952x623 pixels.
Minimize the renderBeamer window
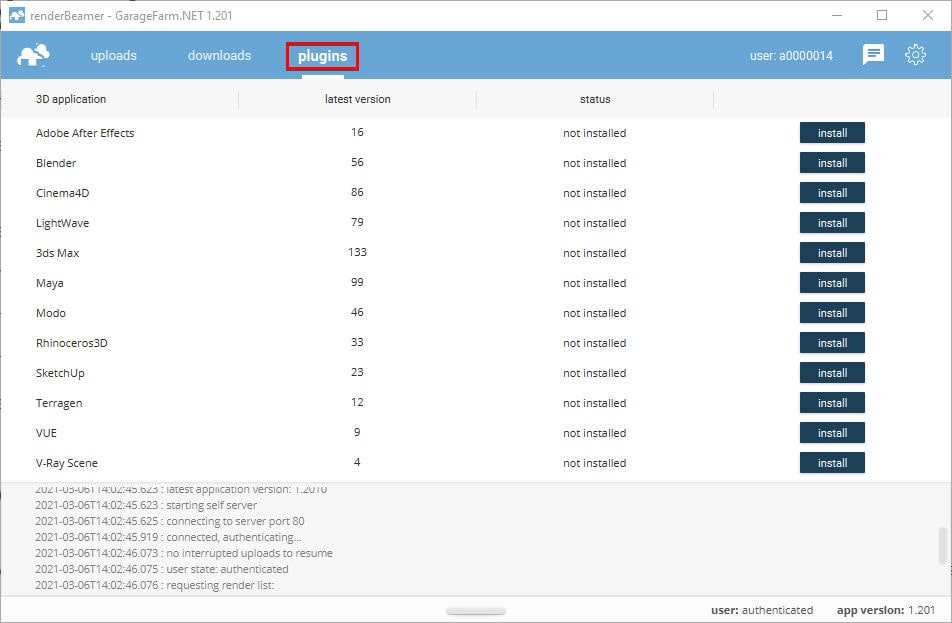(837, 15)
